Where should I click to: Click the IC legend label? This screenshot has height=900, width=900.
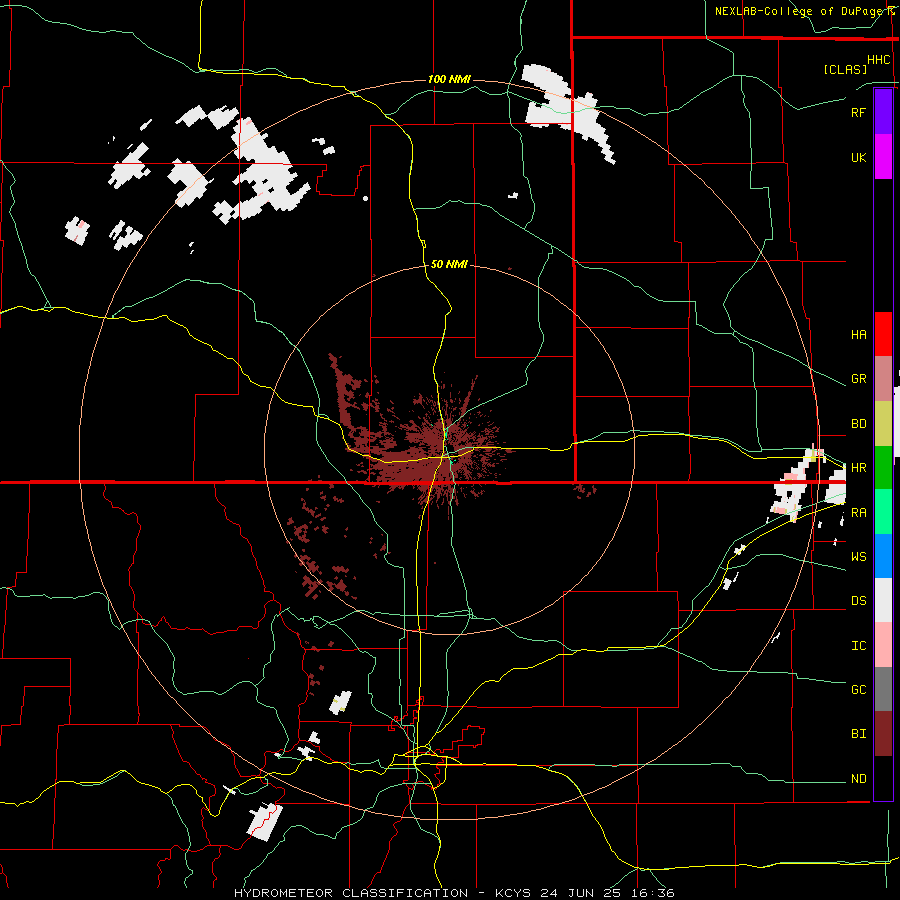(x=858, y=646)
